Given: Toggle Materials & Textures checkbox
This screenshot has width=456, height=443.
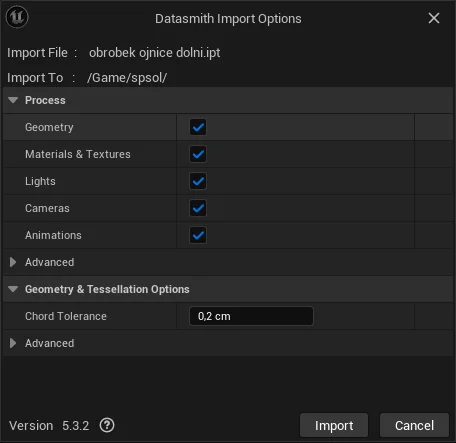Looking at the screenshot, I should click(198, 154).
